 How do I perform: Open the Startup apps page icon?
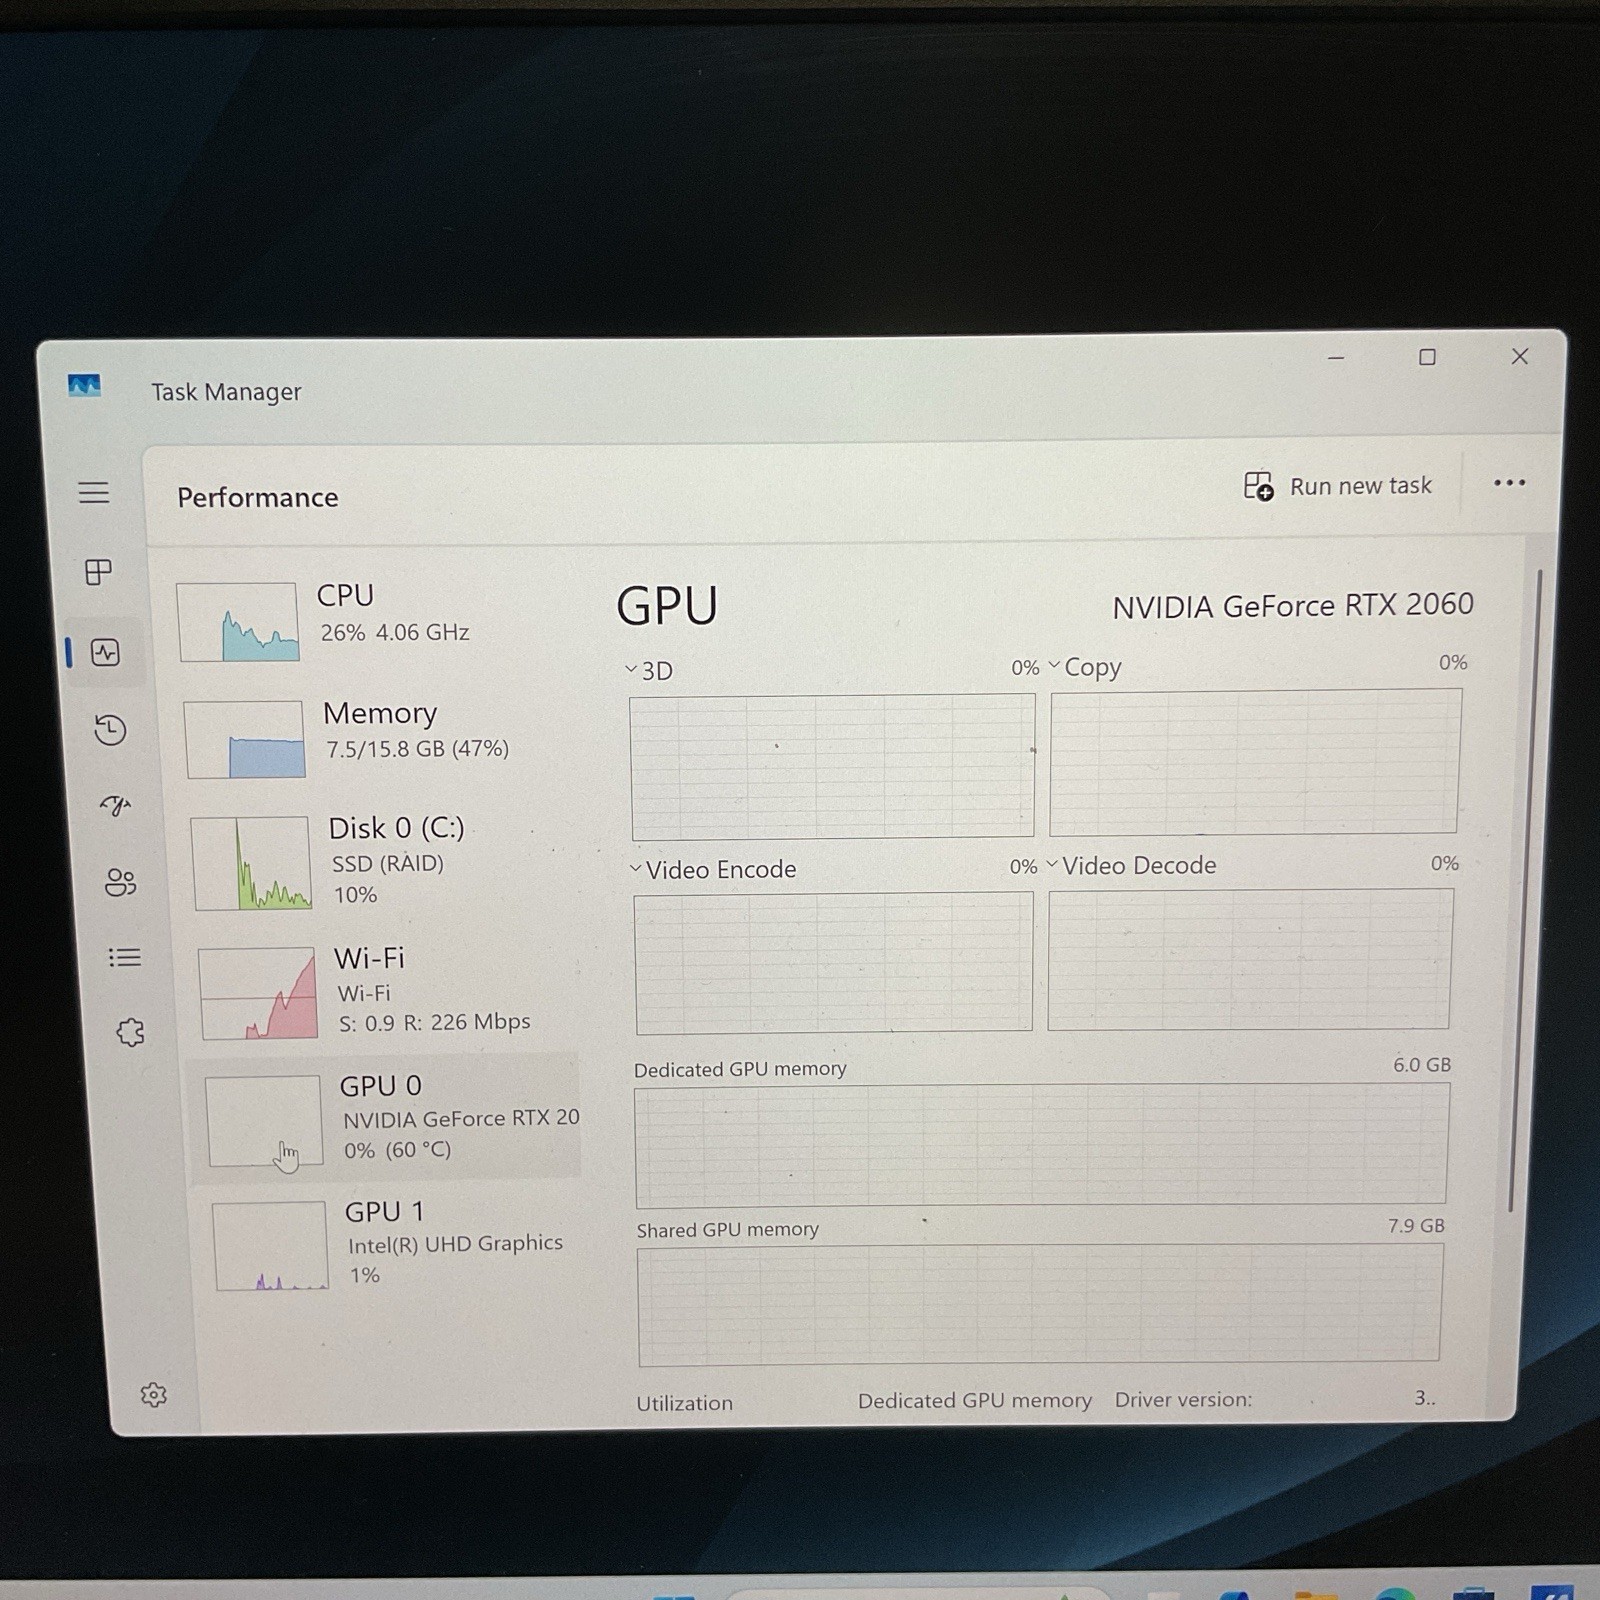(x=115, y=805)
